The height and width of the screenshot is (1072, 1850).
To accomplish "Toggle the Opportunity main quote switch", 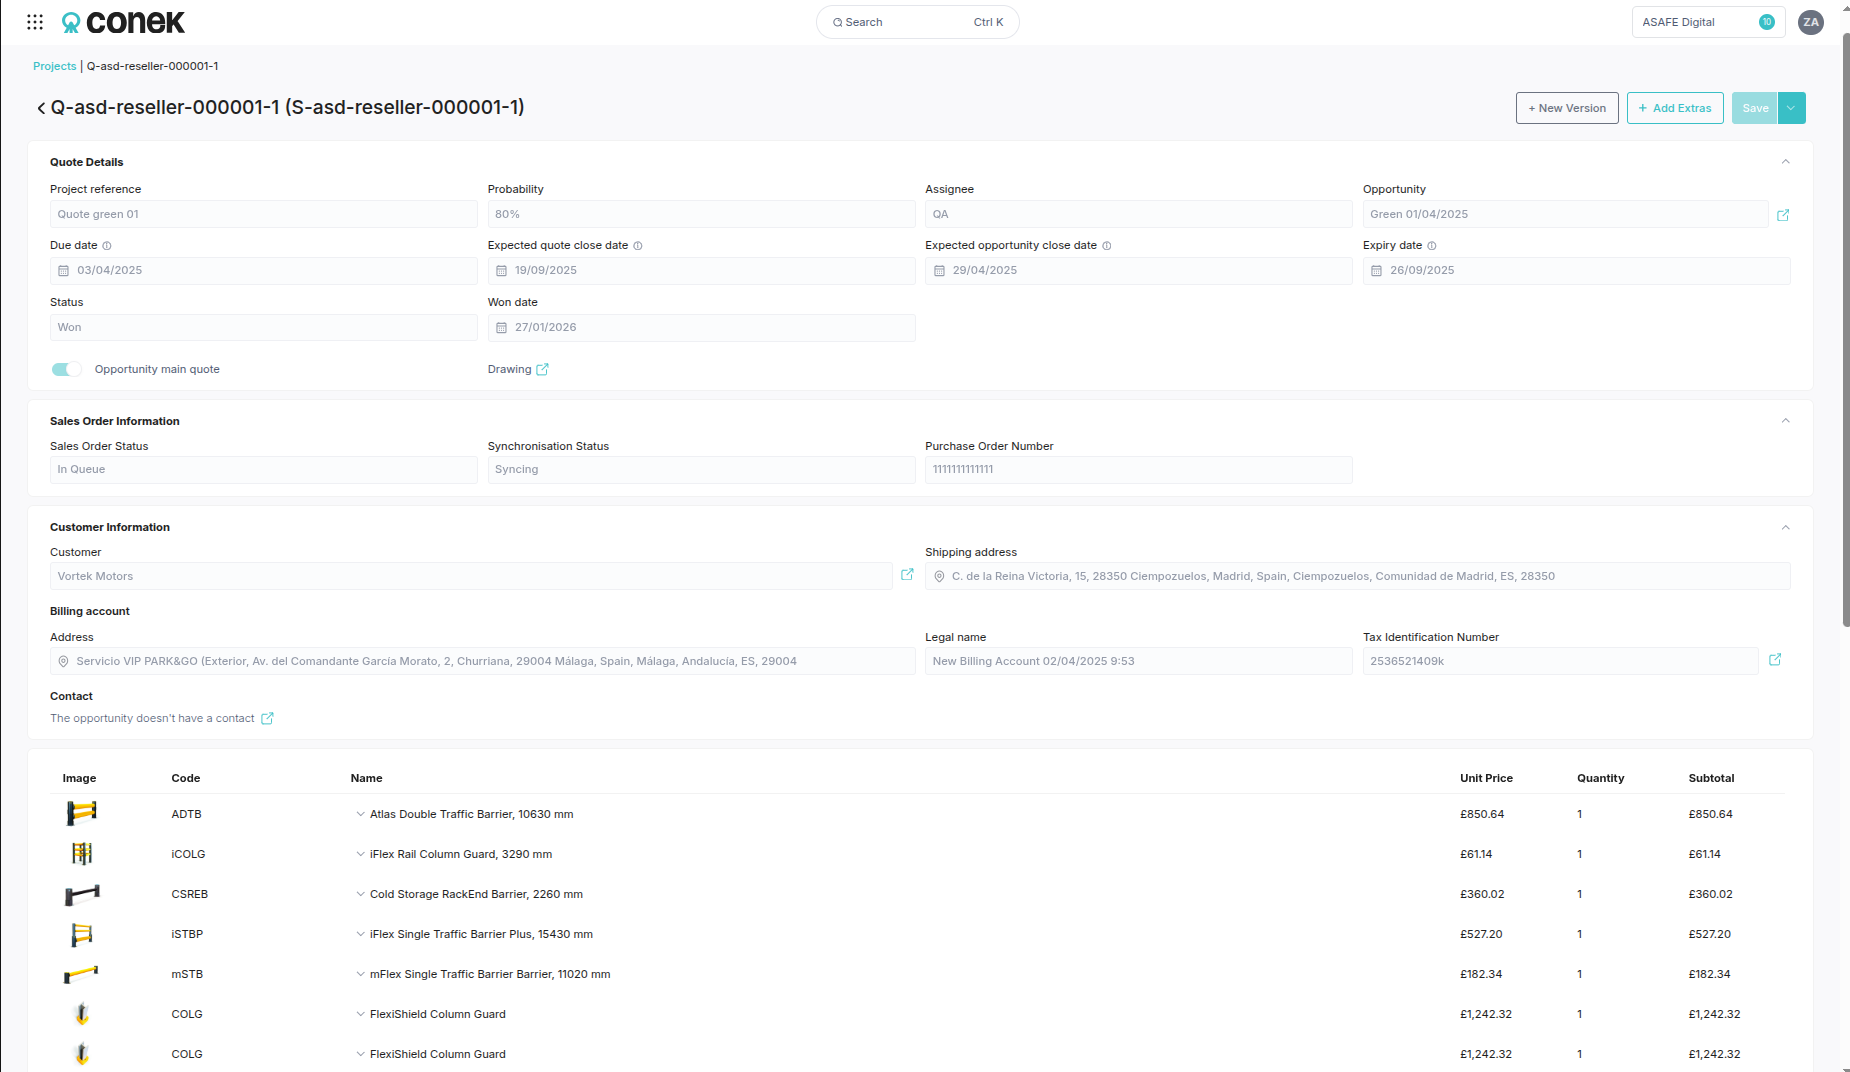I will point(67,369).
